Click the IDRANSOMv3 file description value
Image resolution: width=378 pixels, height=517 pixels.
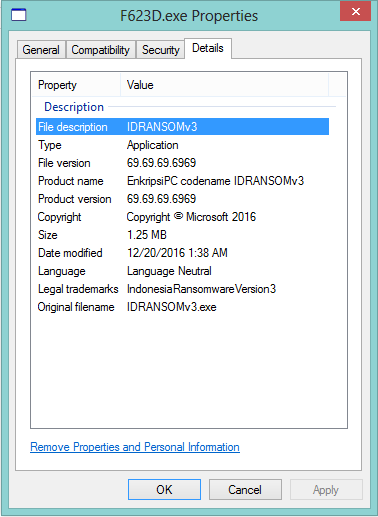(x=162, y=127)
